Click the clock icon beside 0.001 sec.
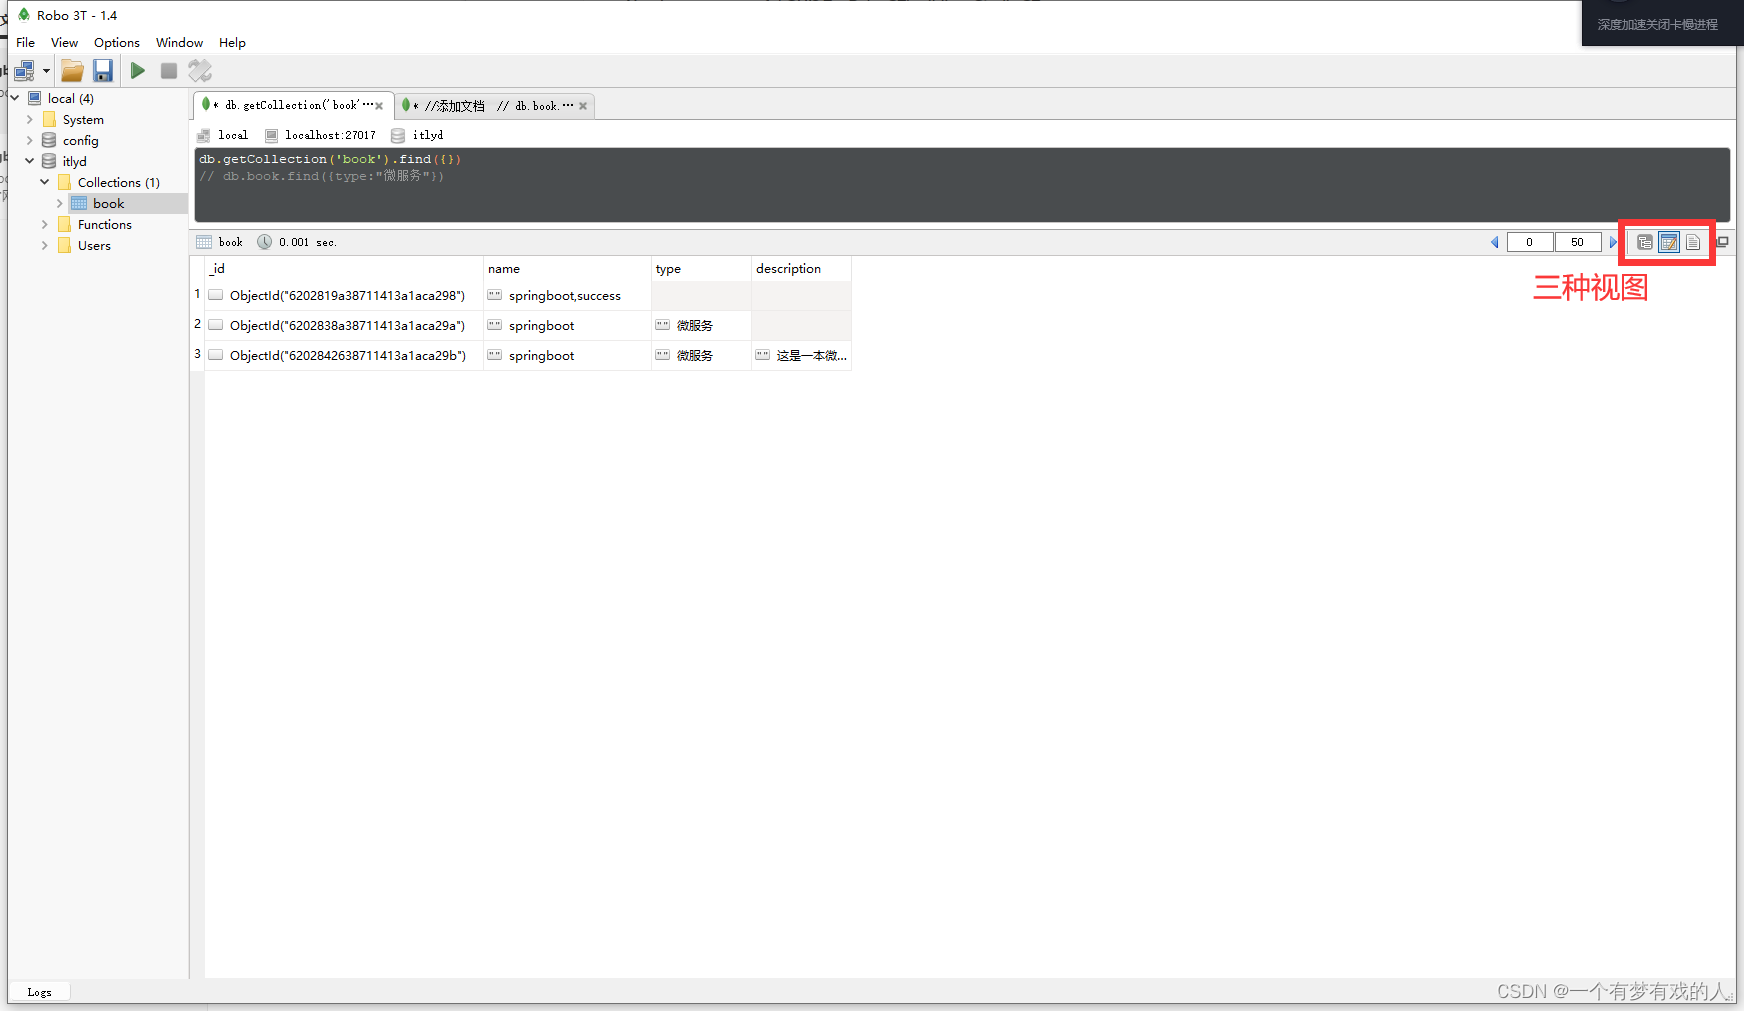The height and width of the screenshot is (1011, 1744). [x=264, y=242]
